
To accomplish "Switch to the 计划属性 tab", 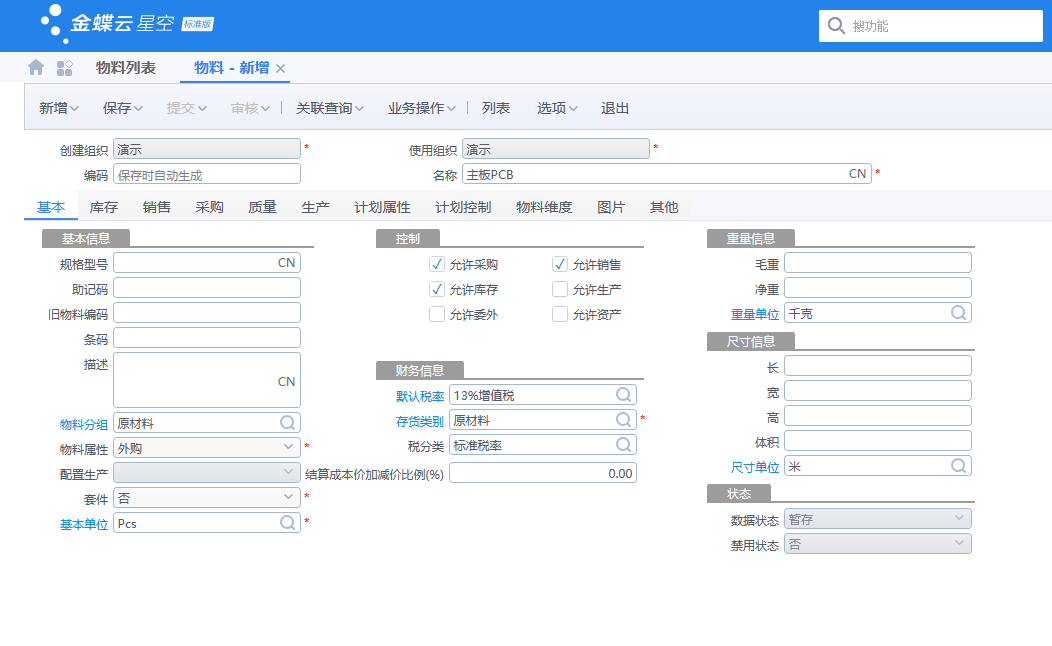I will click(382, 207).
